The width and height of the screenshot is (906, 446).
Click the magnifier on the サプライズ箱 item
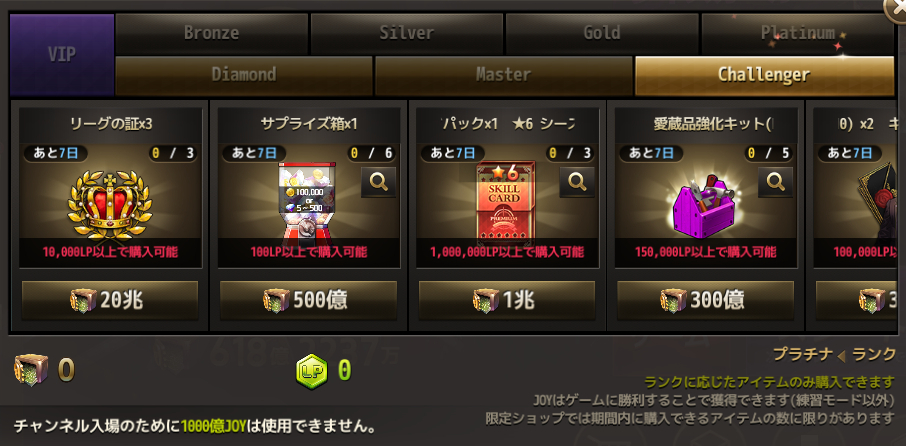tap(378, 183)
